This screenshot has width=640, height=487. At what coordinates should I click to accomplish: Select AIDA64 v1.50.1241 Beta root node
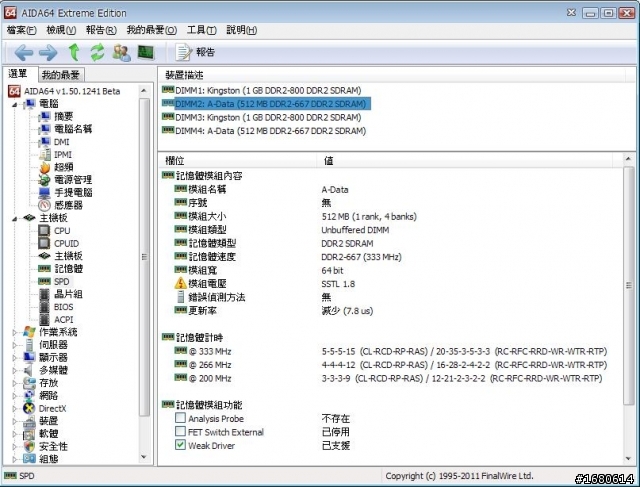click(72, 91)
